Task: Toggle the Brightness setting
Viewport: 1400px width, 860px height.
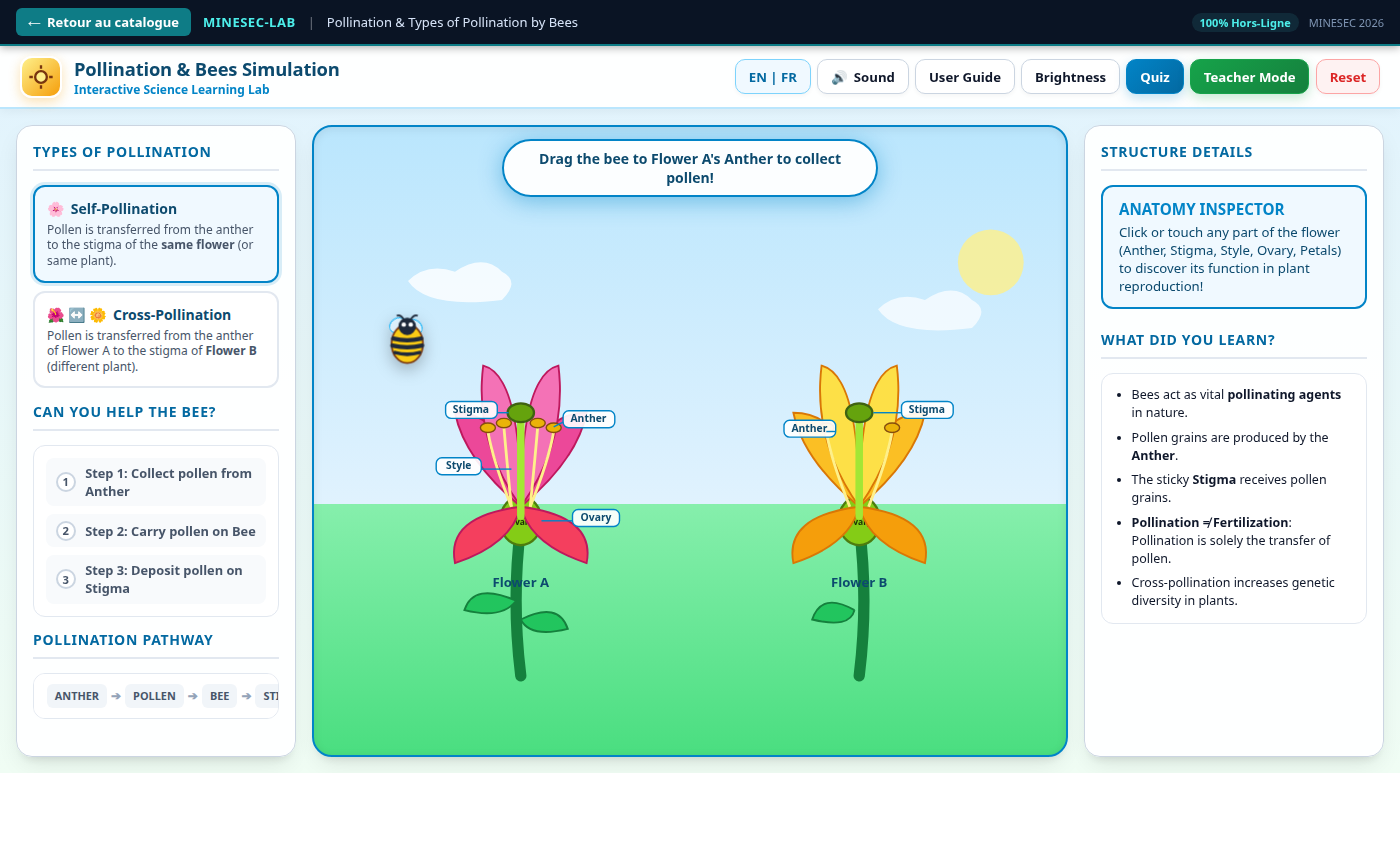Action: tap(1070, 77)
